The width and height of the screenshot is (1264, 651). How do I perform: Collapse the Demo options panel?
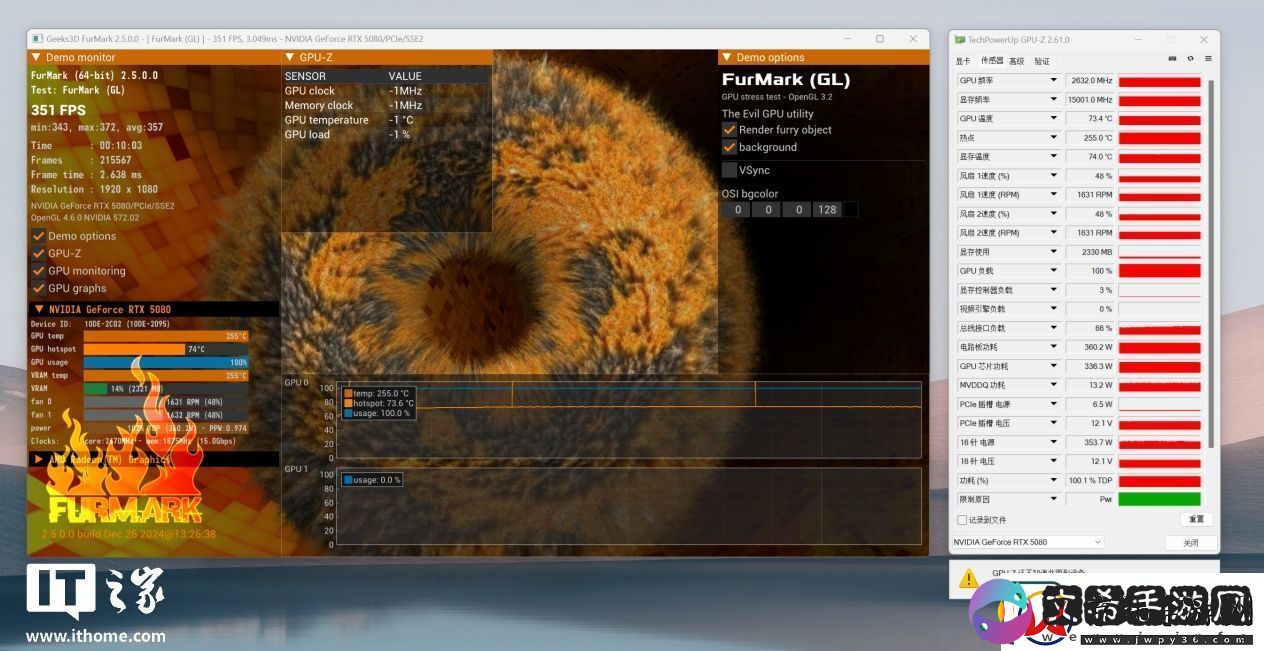click(727, 57)
